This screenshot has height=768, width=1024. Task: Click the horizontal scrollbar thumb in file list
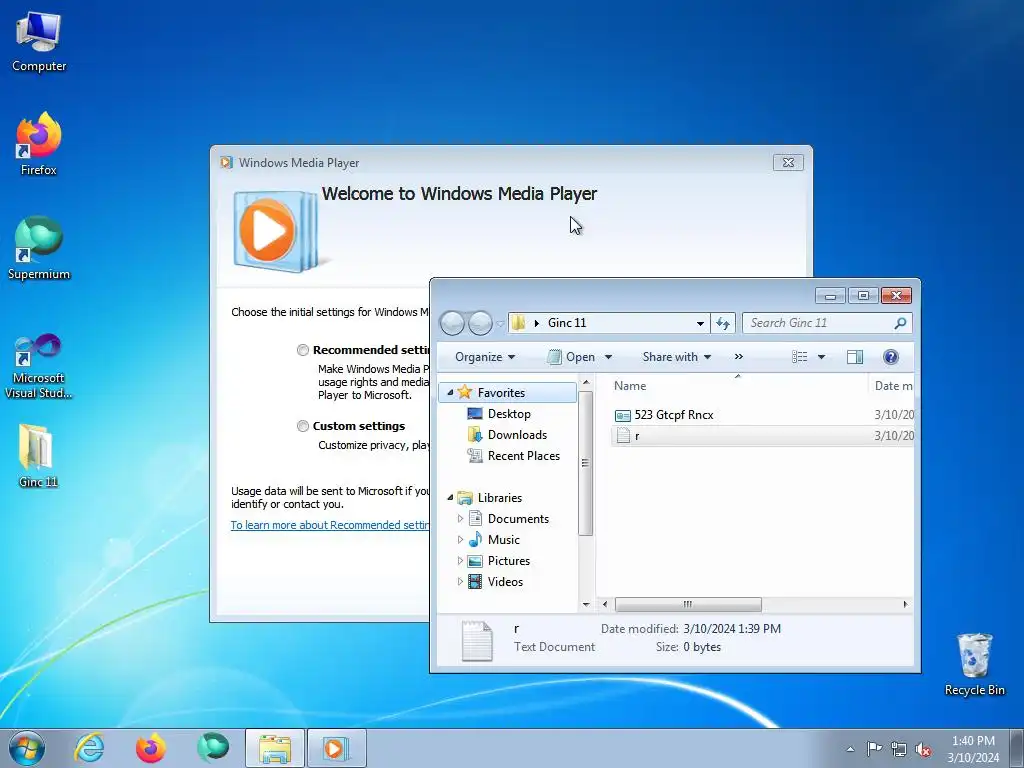pyautogui.click(x=688, y=604)
